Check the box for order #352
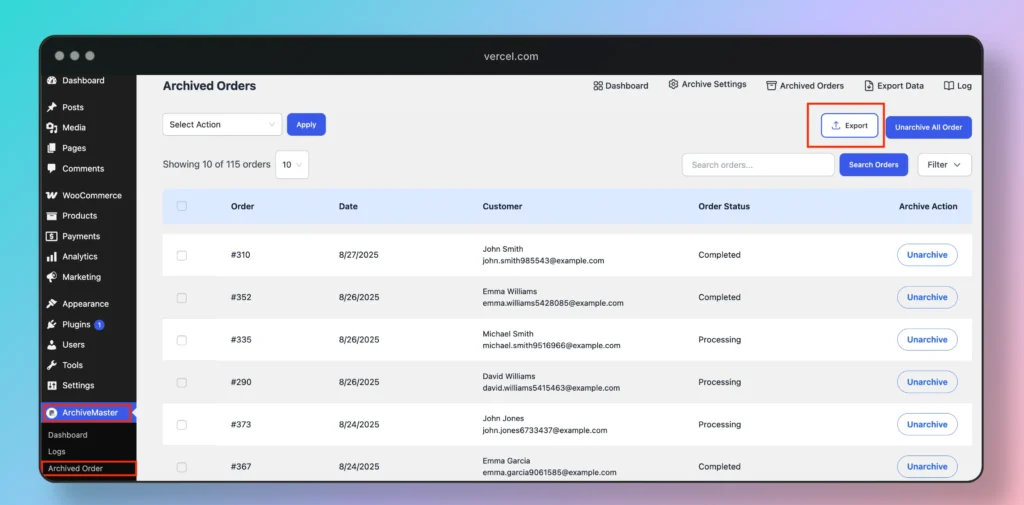The height and width of the screenshot is (505, 1024). pos(182,298)
